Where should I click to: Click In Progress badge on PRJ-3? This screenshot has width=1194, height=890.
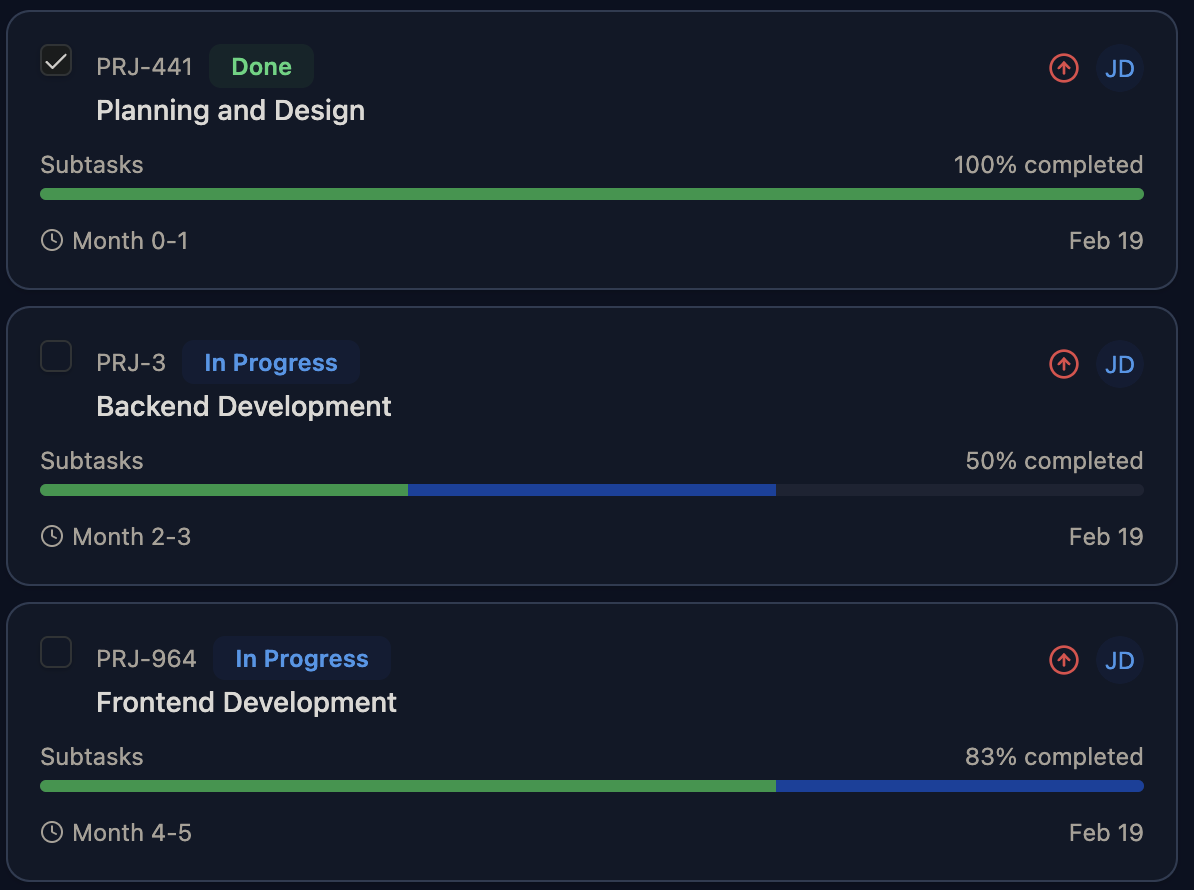[270, 363]
